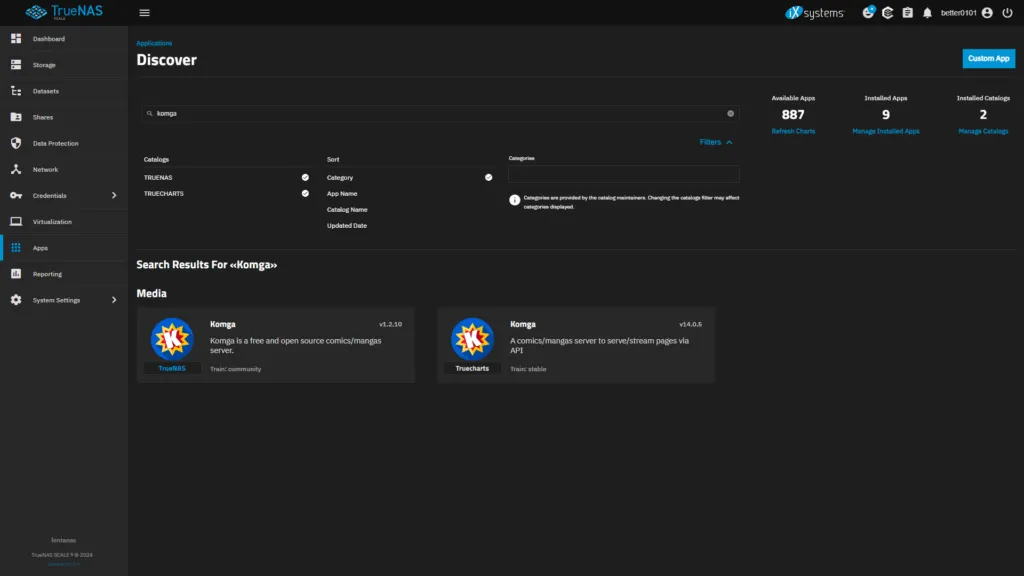Click the TrueCommand status icon
The image size is (1024, 576).
pos(887,13)
